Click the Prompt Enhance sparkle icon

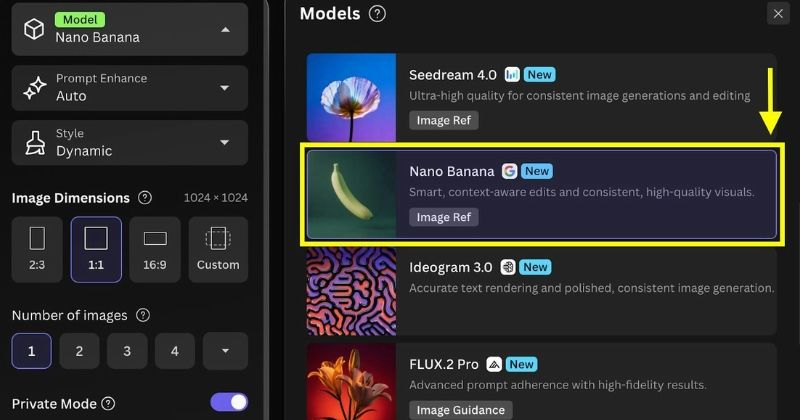[x=35, y=88]
